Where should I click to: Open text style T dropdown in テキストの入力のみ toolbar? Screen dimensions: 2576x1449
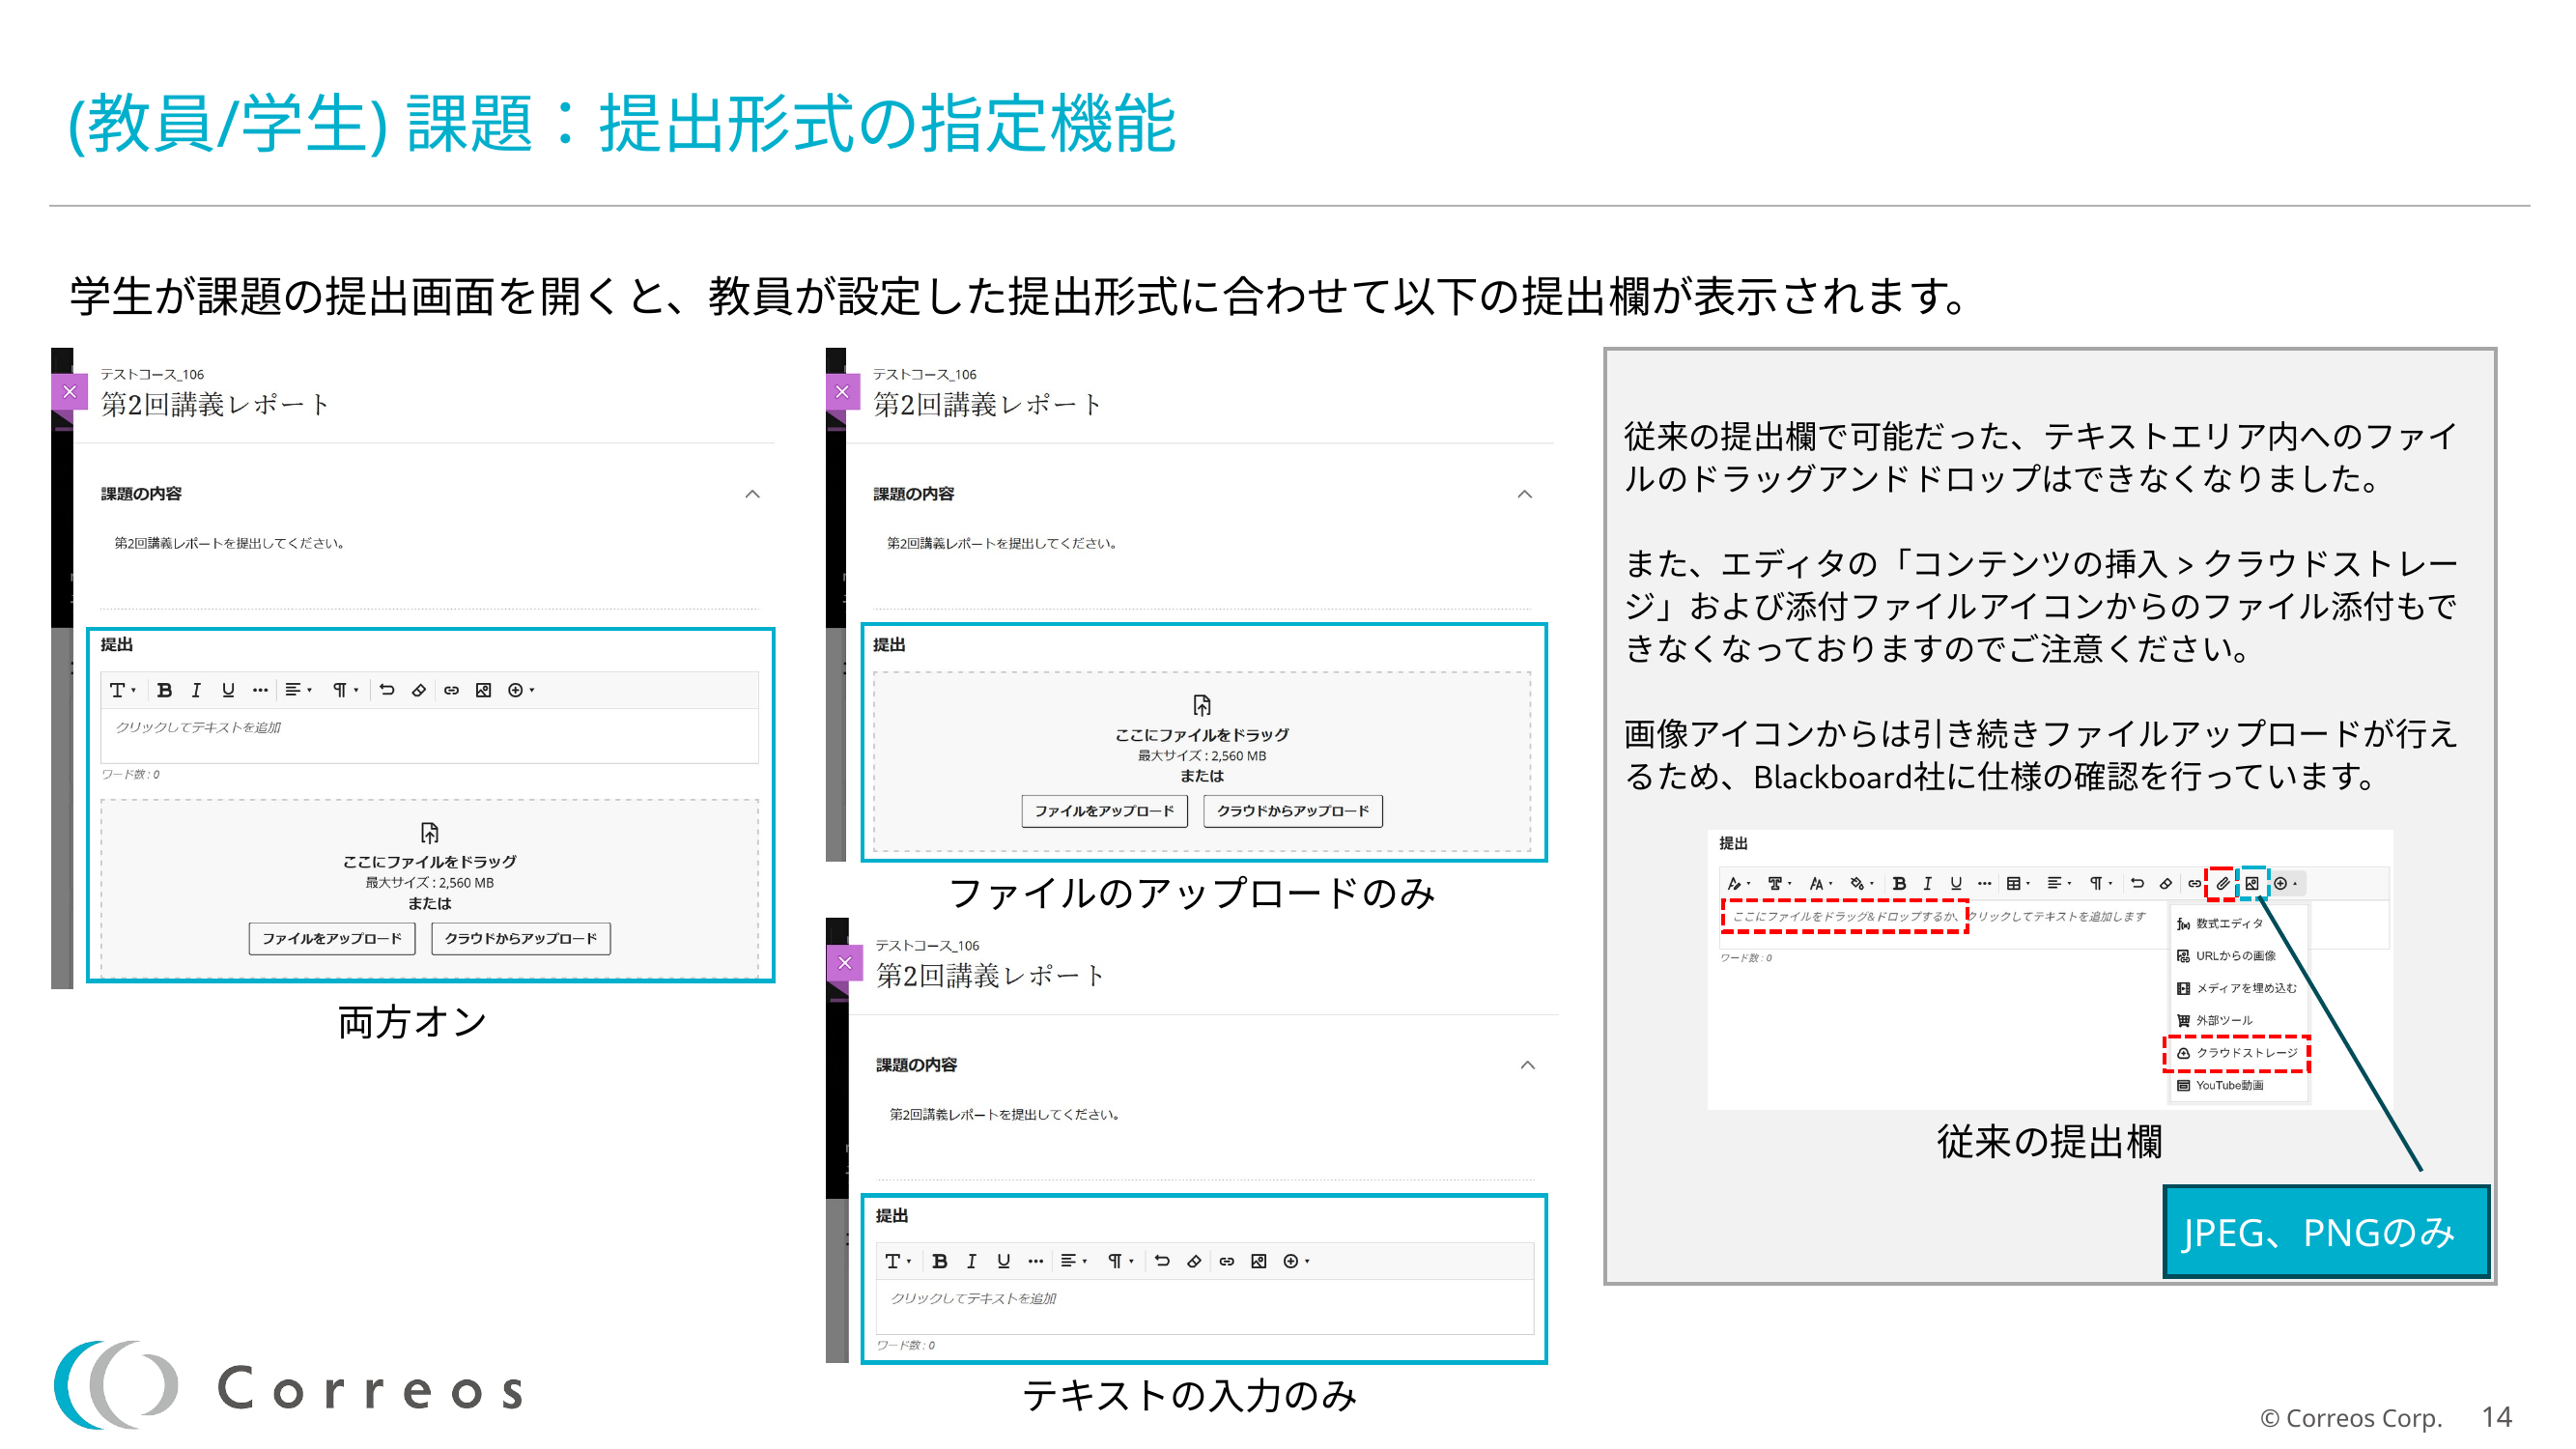897,1261
